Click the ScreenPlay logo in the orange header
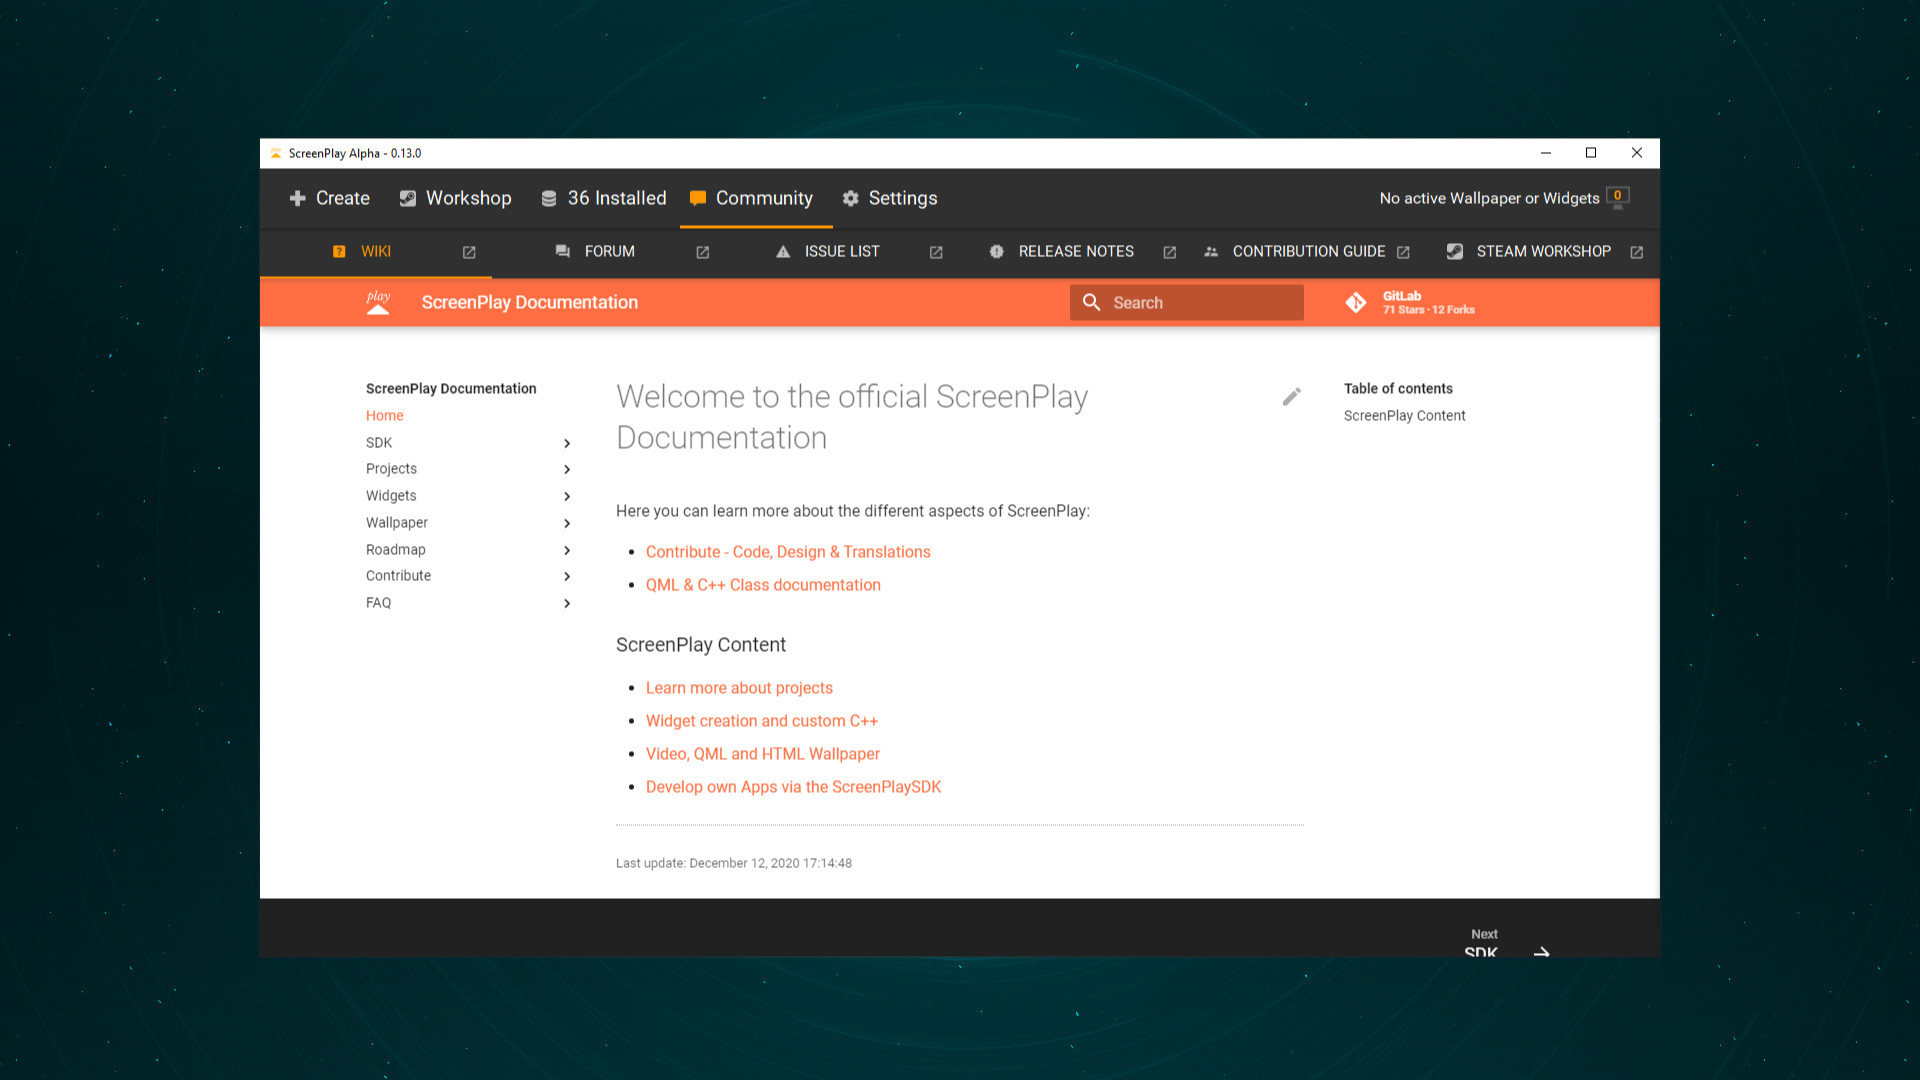This screenshot has width=1920, height=1080. pos(378,302)
